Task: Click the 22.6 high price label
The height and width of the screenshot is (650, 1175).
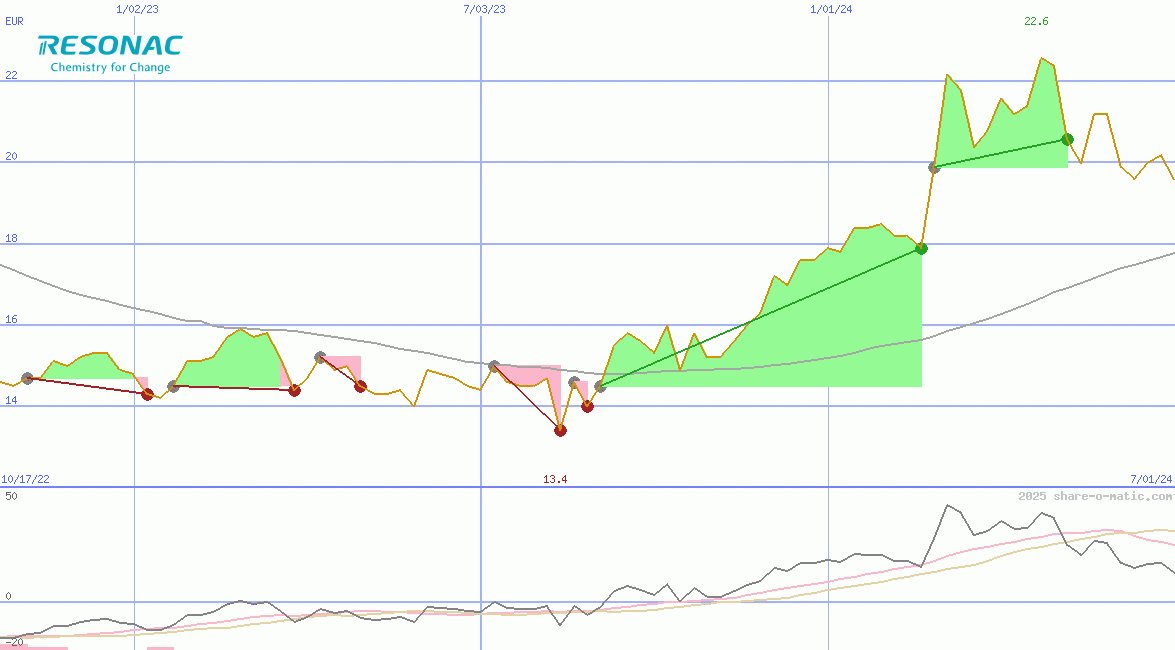Action: point(1036,21)
